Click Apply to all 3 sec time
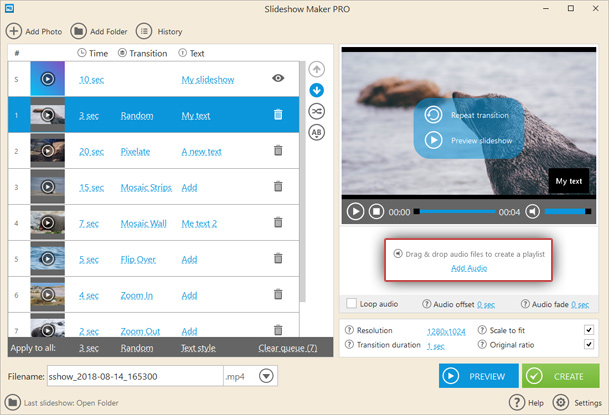The height and width of the screenshot is (415, 609). (x=89, y=348)
